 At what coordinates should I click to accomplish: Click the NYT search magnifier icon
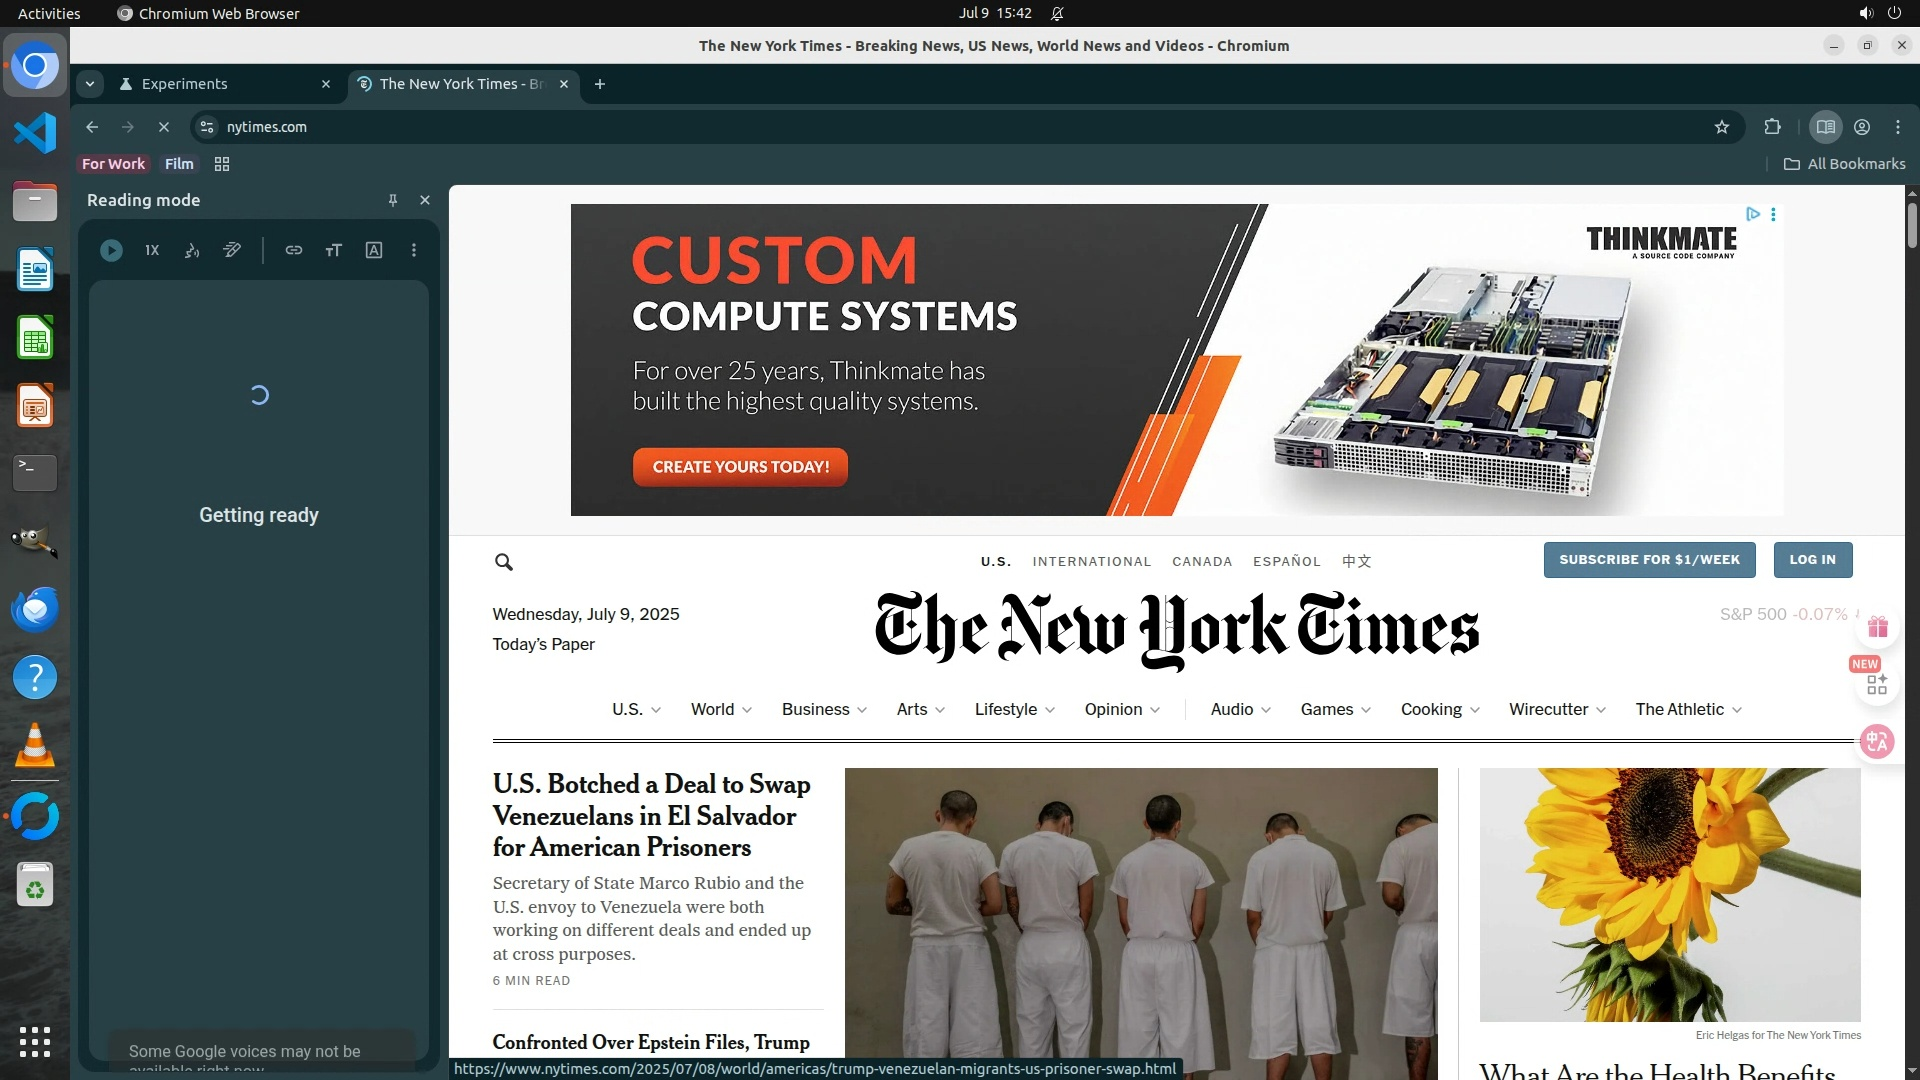tap(504, 562)
